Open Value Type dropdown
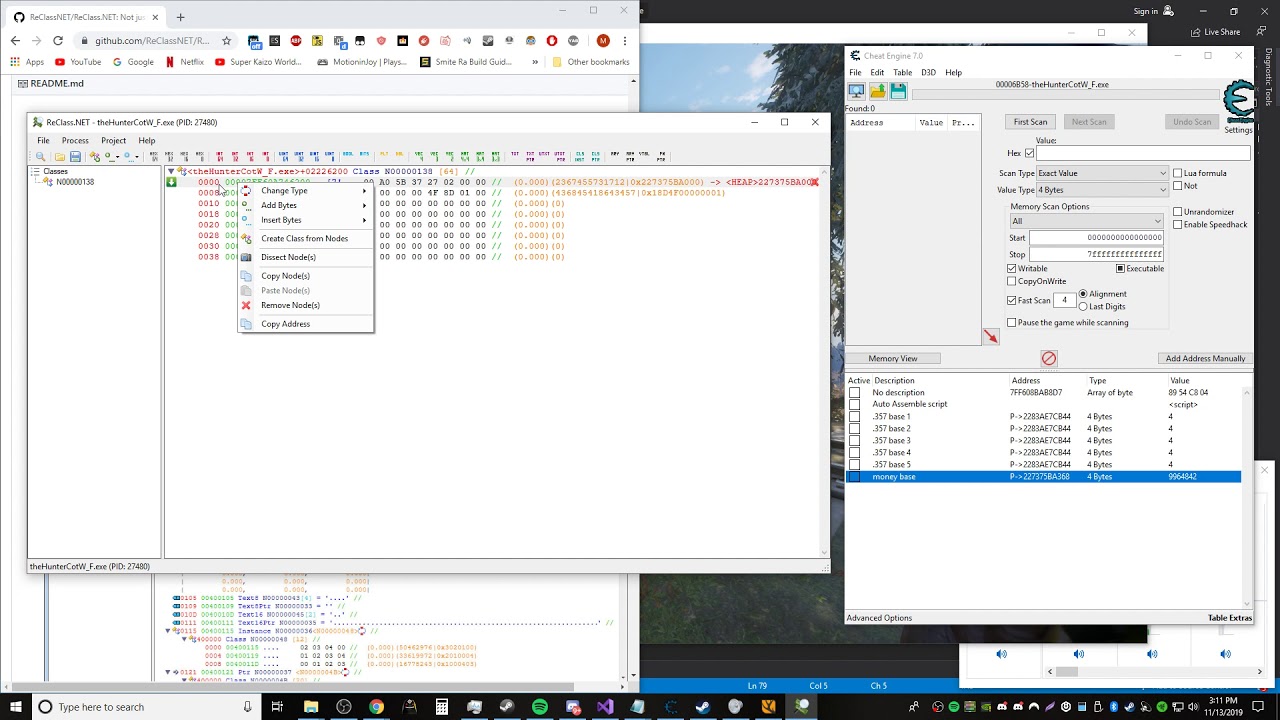Viewport: 1280px width, 720px height. 1102,190
